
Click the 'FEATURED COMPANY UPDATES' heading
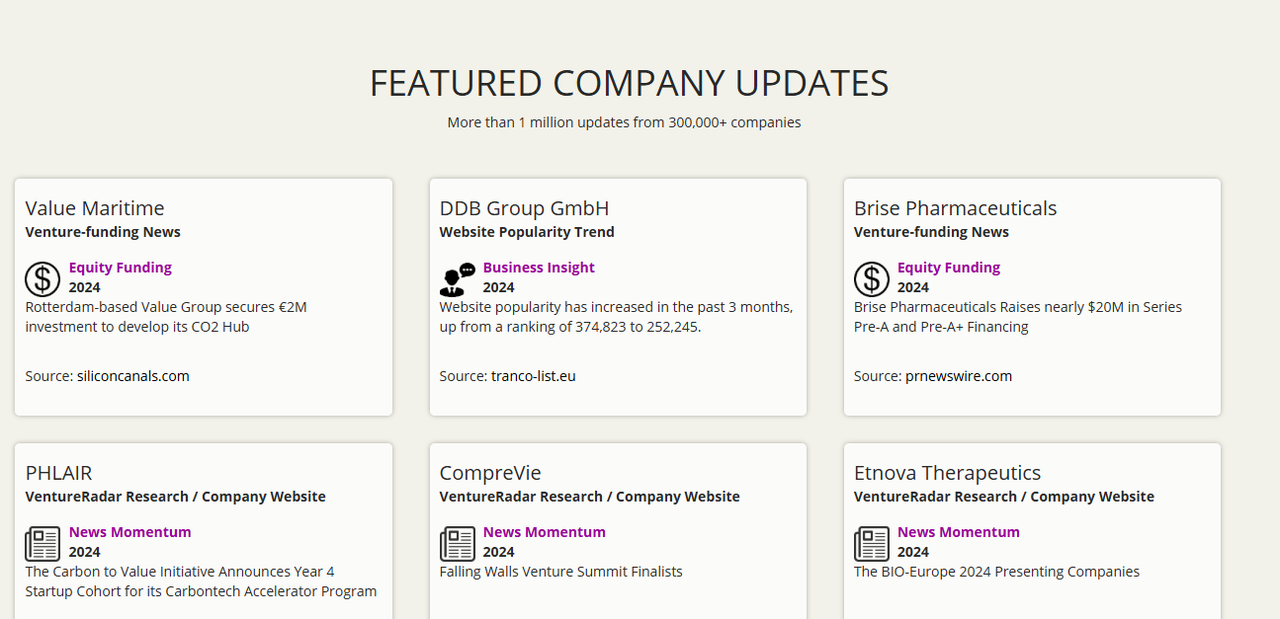[629, 83]
